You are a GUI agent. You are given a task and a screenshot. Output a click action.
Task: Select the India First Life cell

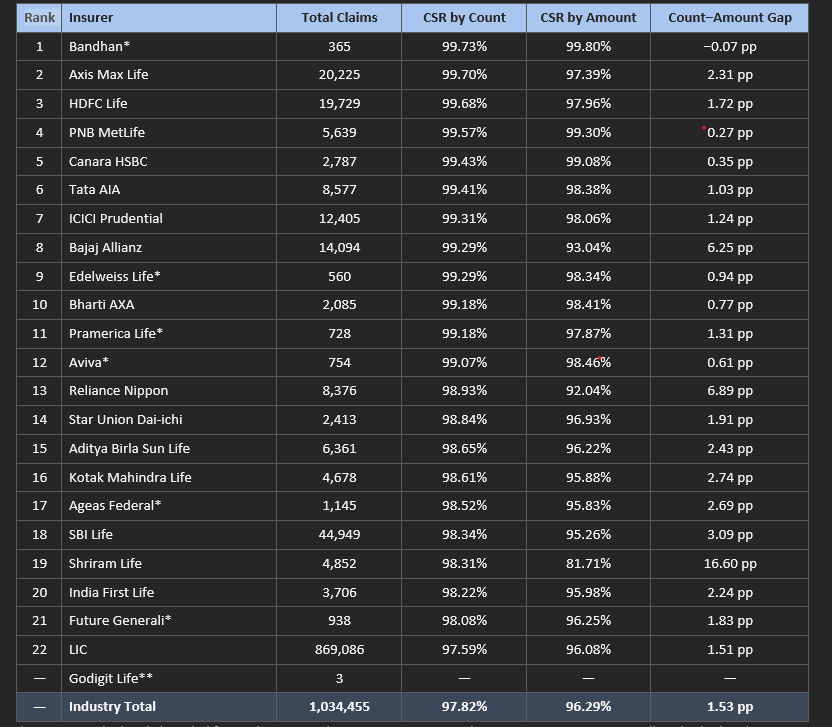point(169,593)
